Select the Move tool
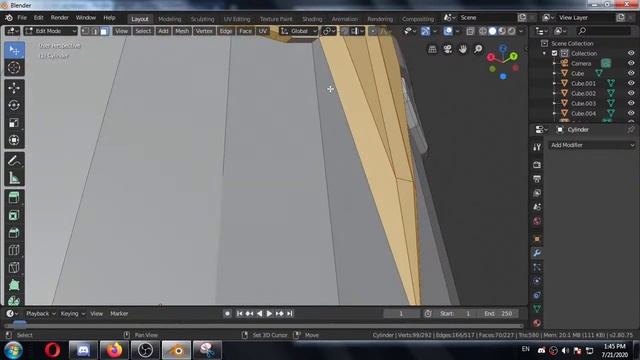Viewport: 640px width, 360px height. tap(14, 88)
